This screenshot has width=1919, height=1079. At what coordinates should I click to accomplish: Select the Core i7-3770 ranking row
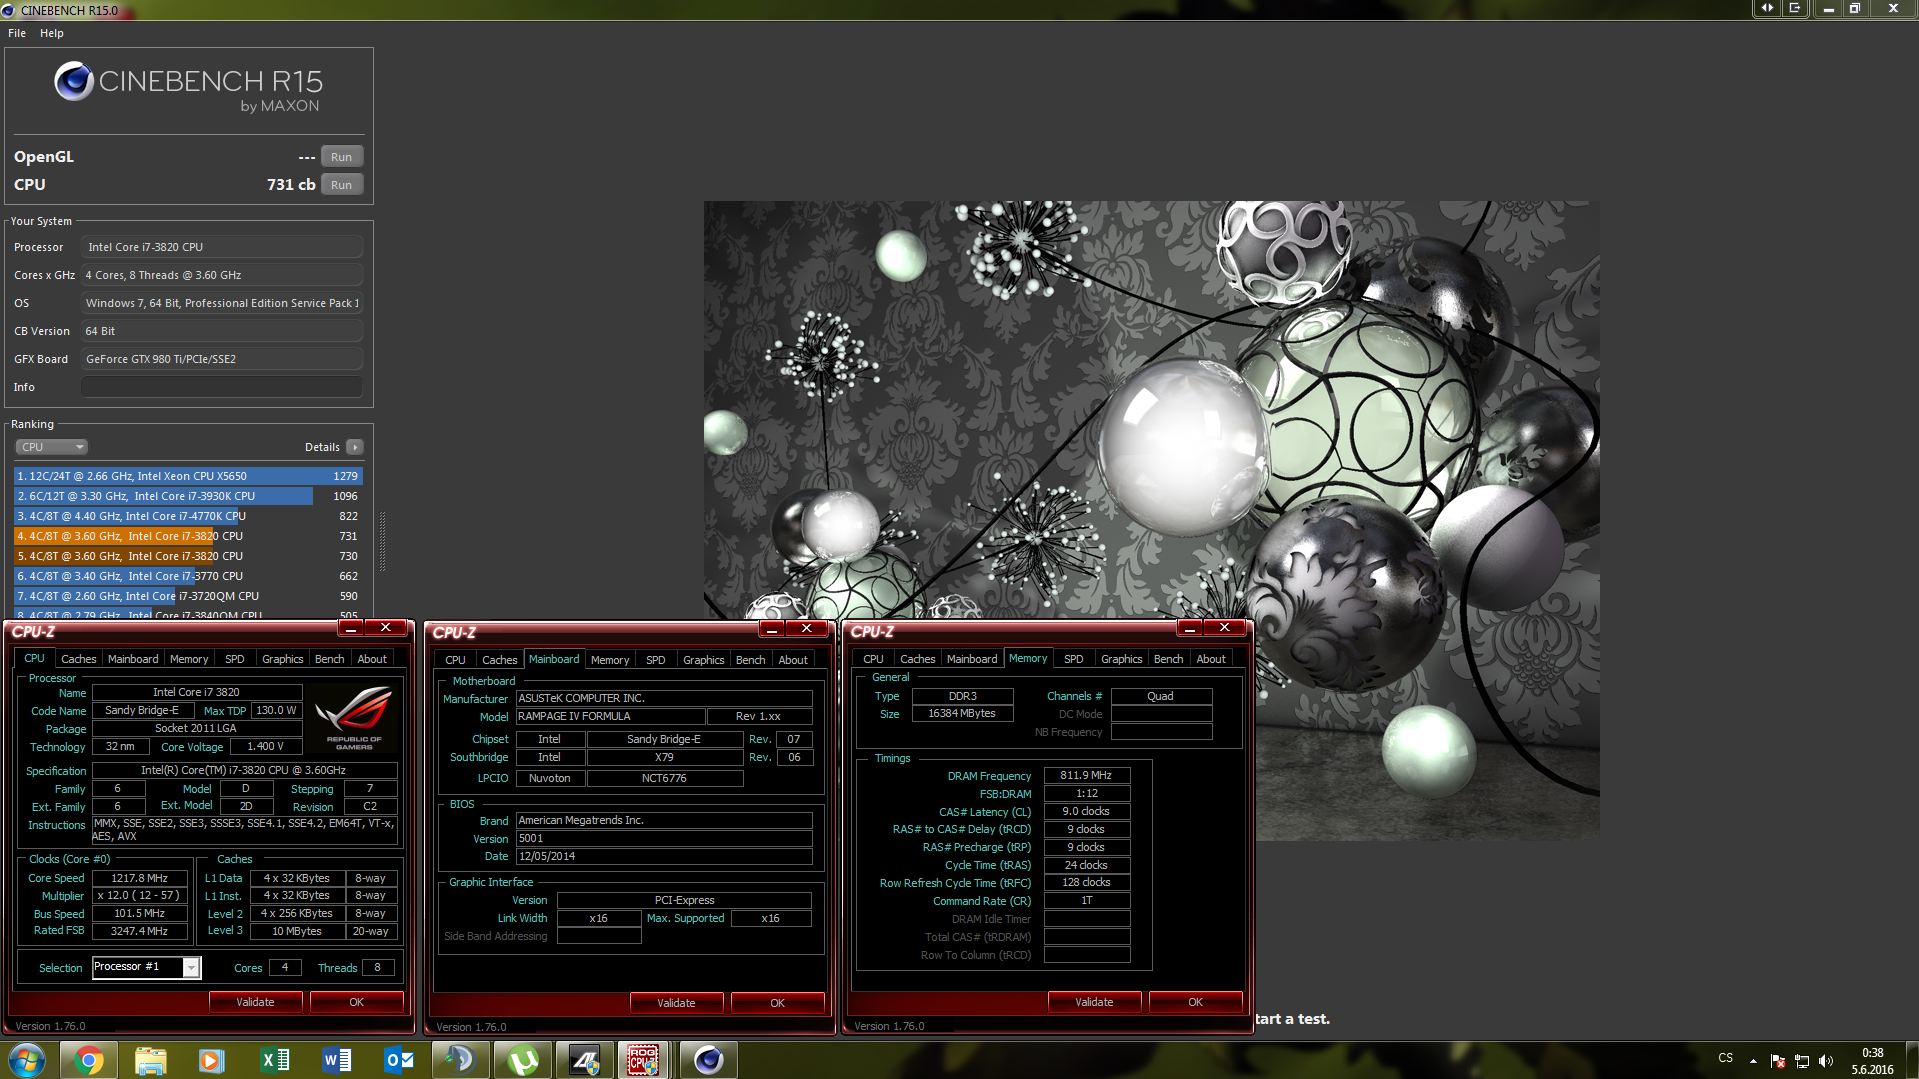tap(188, 576)
